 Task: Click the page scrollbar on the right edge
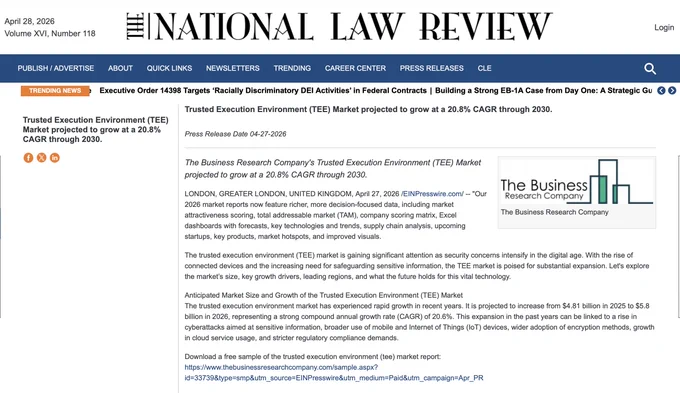(x=679, y=236)
